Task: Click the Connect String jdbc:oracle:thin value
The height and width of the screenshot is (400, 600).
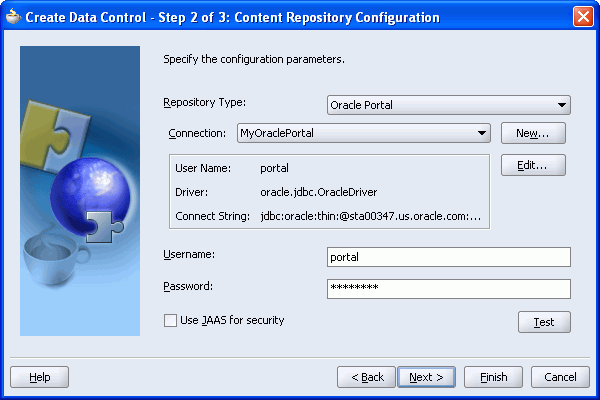Action: coord(370,216)
